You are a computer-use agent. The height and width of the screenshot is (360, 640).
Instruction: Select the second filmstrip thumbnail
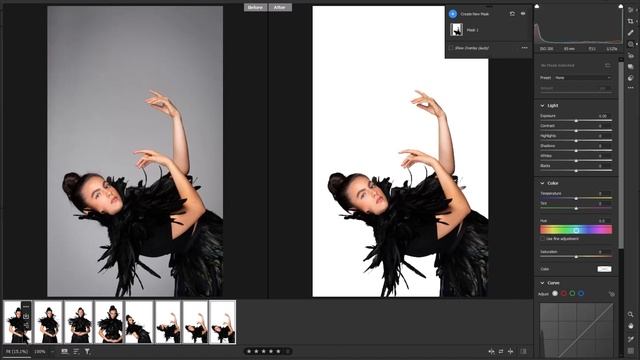tap(48, 322)
